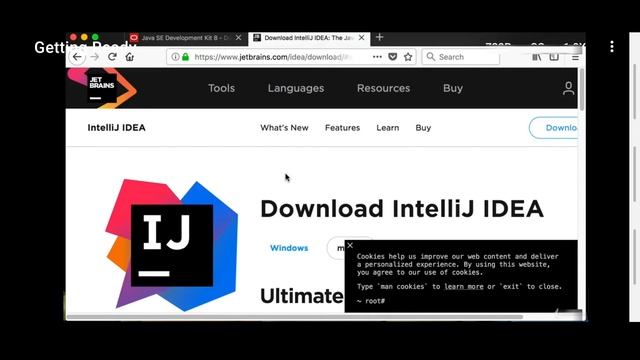
Task: Go to the Firefox home icon
Action: click(x=130, y=57)
